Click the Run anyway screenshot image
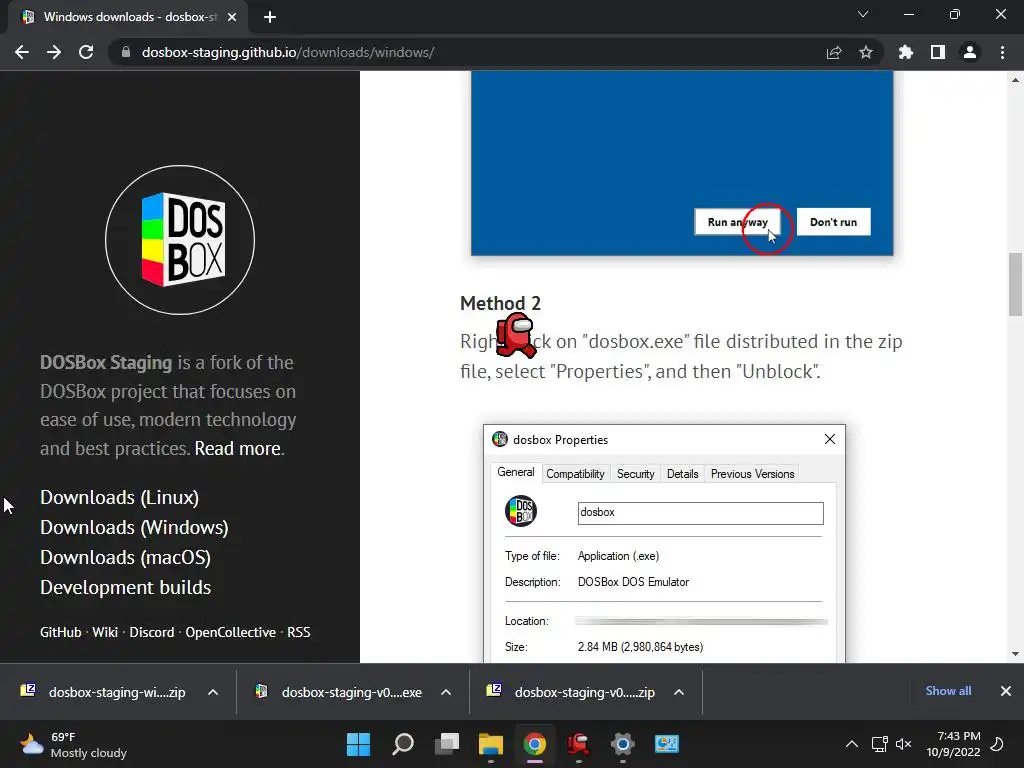 pos(682,163)
